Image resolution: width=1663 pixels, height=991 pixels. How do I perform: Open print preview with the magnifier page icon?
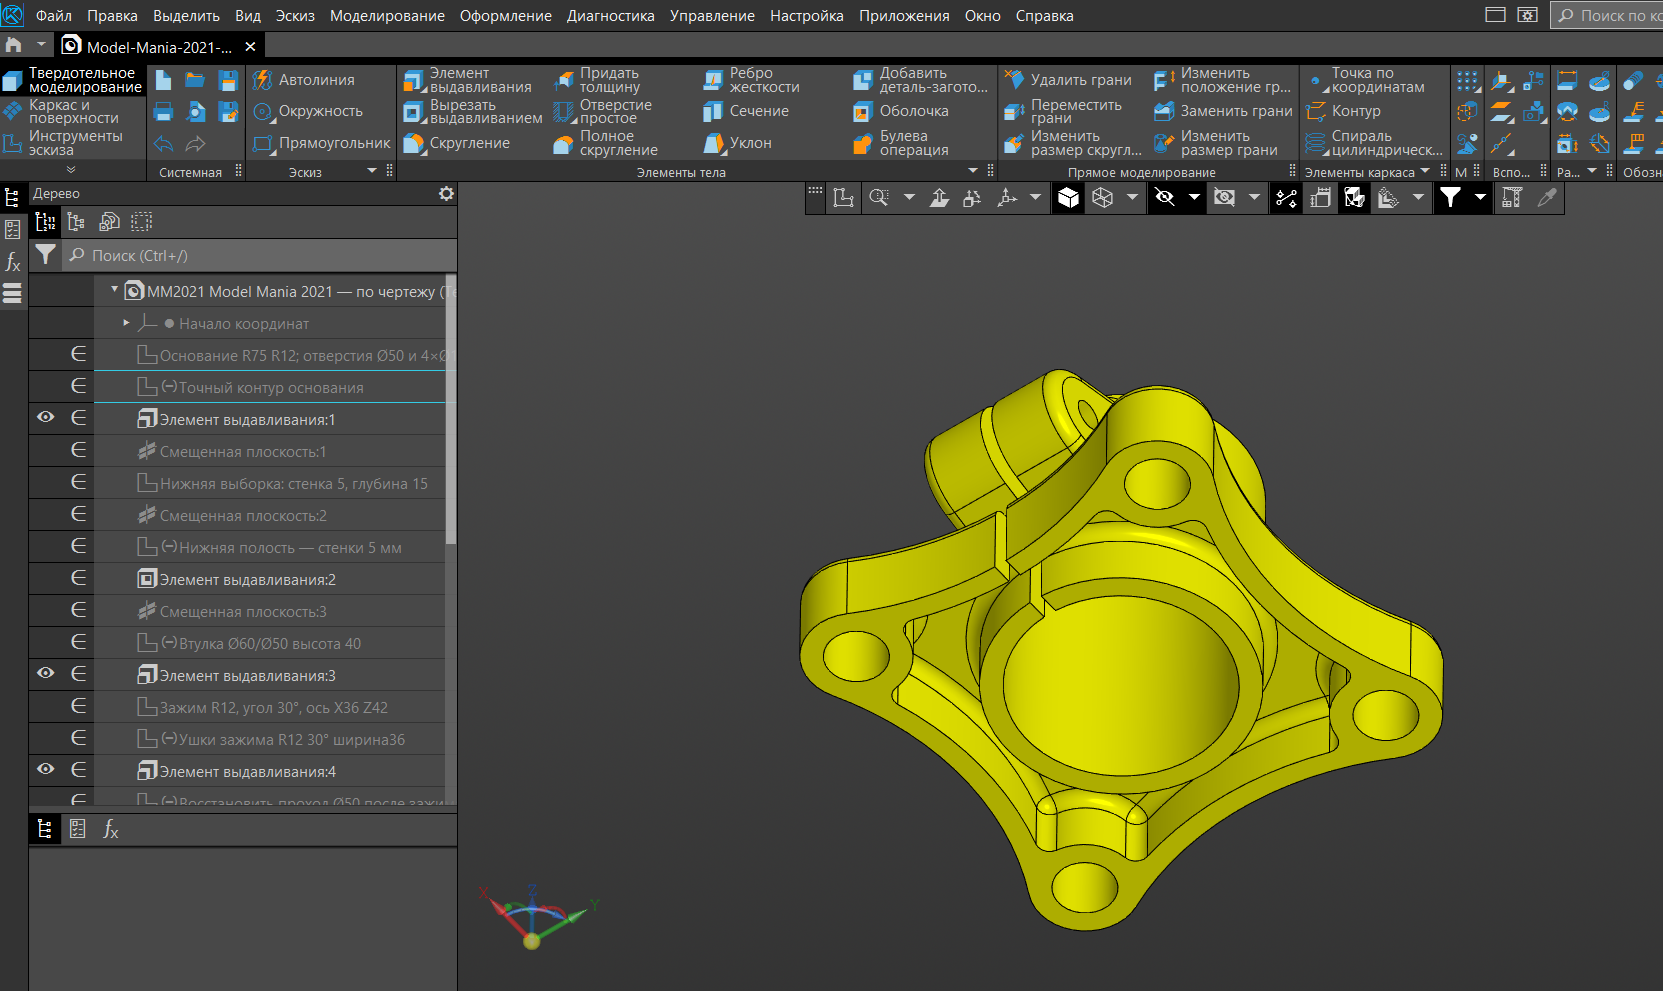[196, 112]
